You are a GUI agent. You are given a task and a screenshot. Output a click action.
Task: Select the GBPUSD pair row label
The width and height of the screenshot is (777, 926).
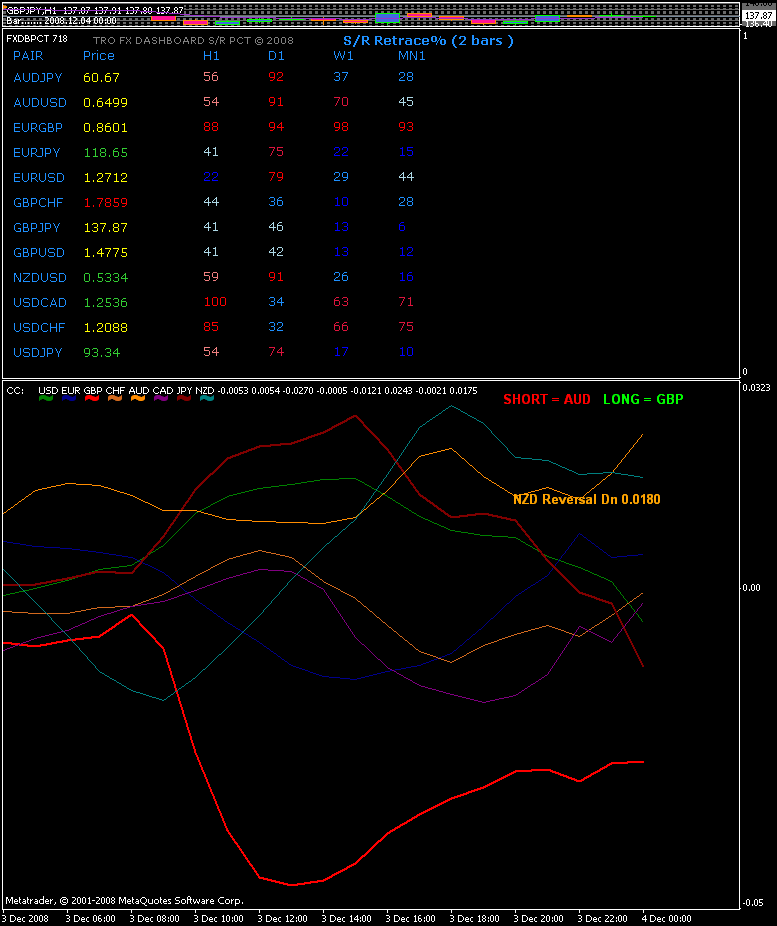(38, 252)
